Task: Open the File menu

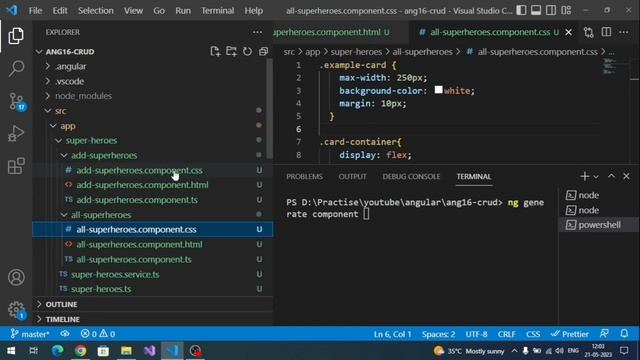Action: click(x=35, y=11)
